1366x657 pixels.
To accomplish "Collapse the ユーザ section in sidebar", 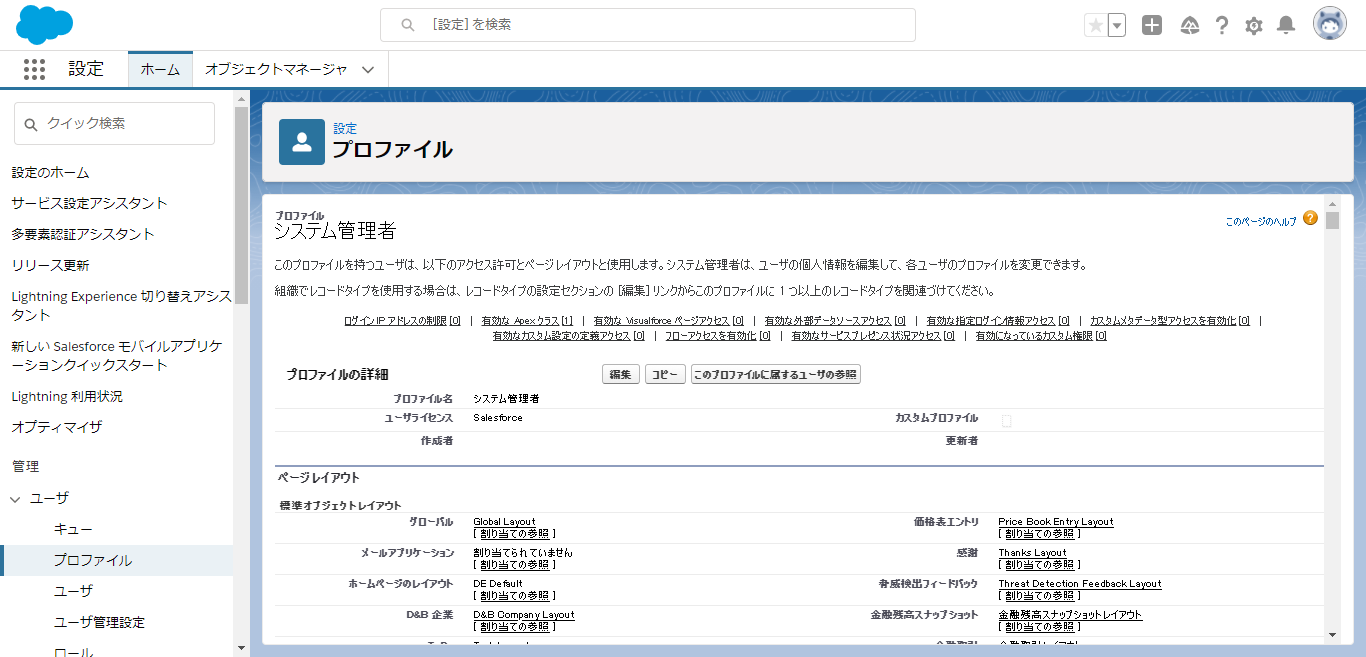I will [x=14, y=497].
